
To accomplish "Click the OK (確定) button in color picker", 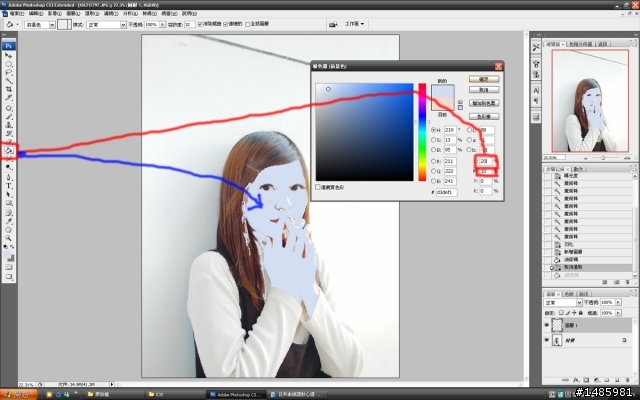I will tap(484, 79).
